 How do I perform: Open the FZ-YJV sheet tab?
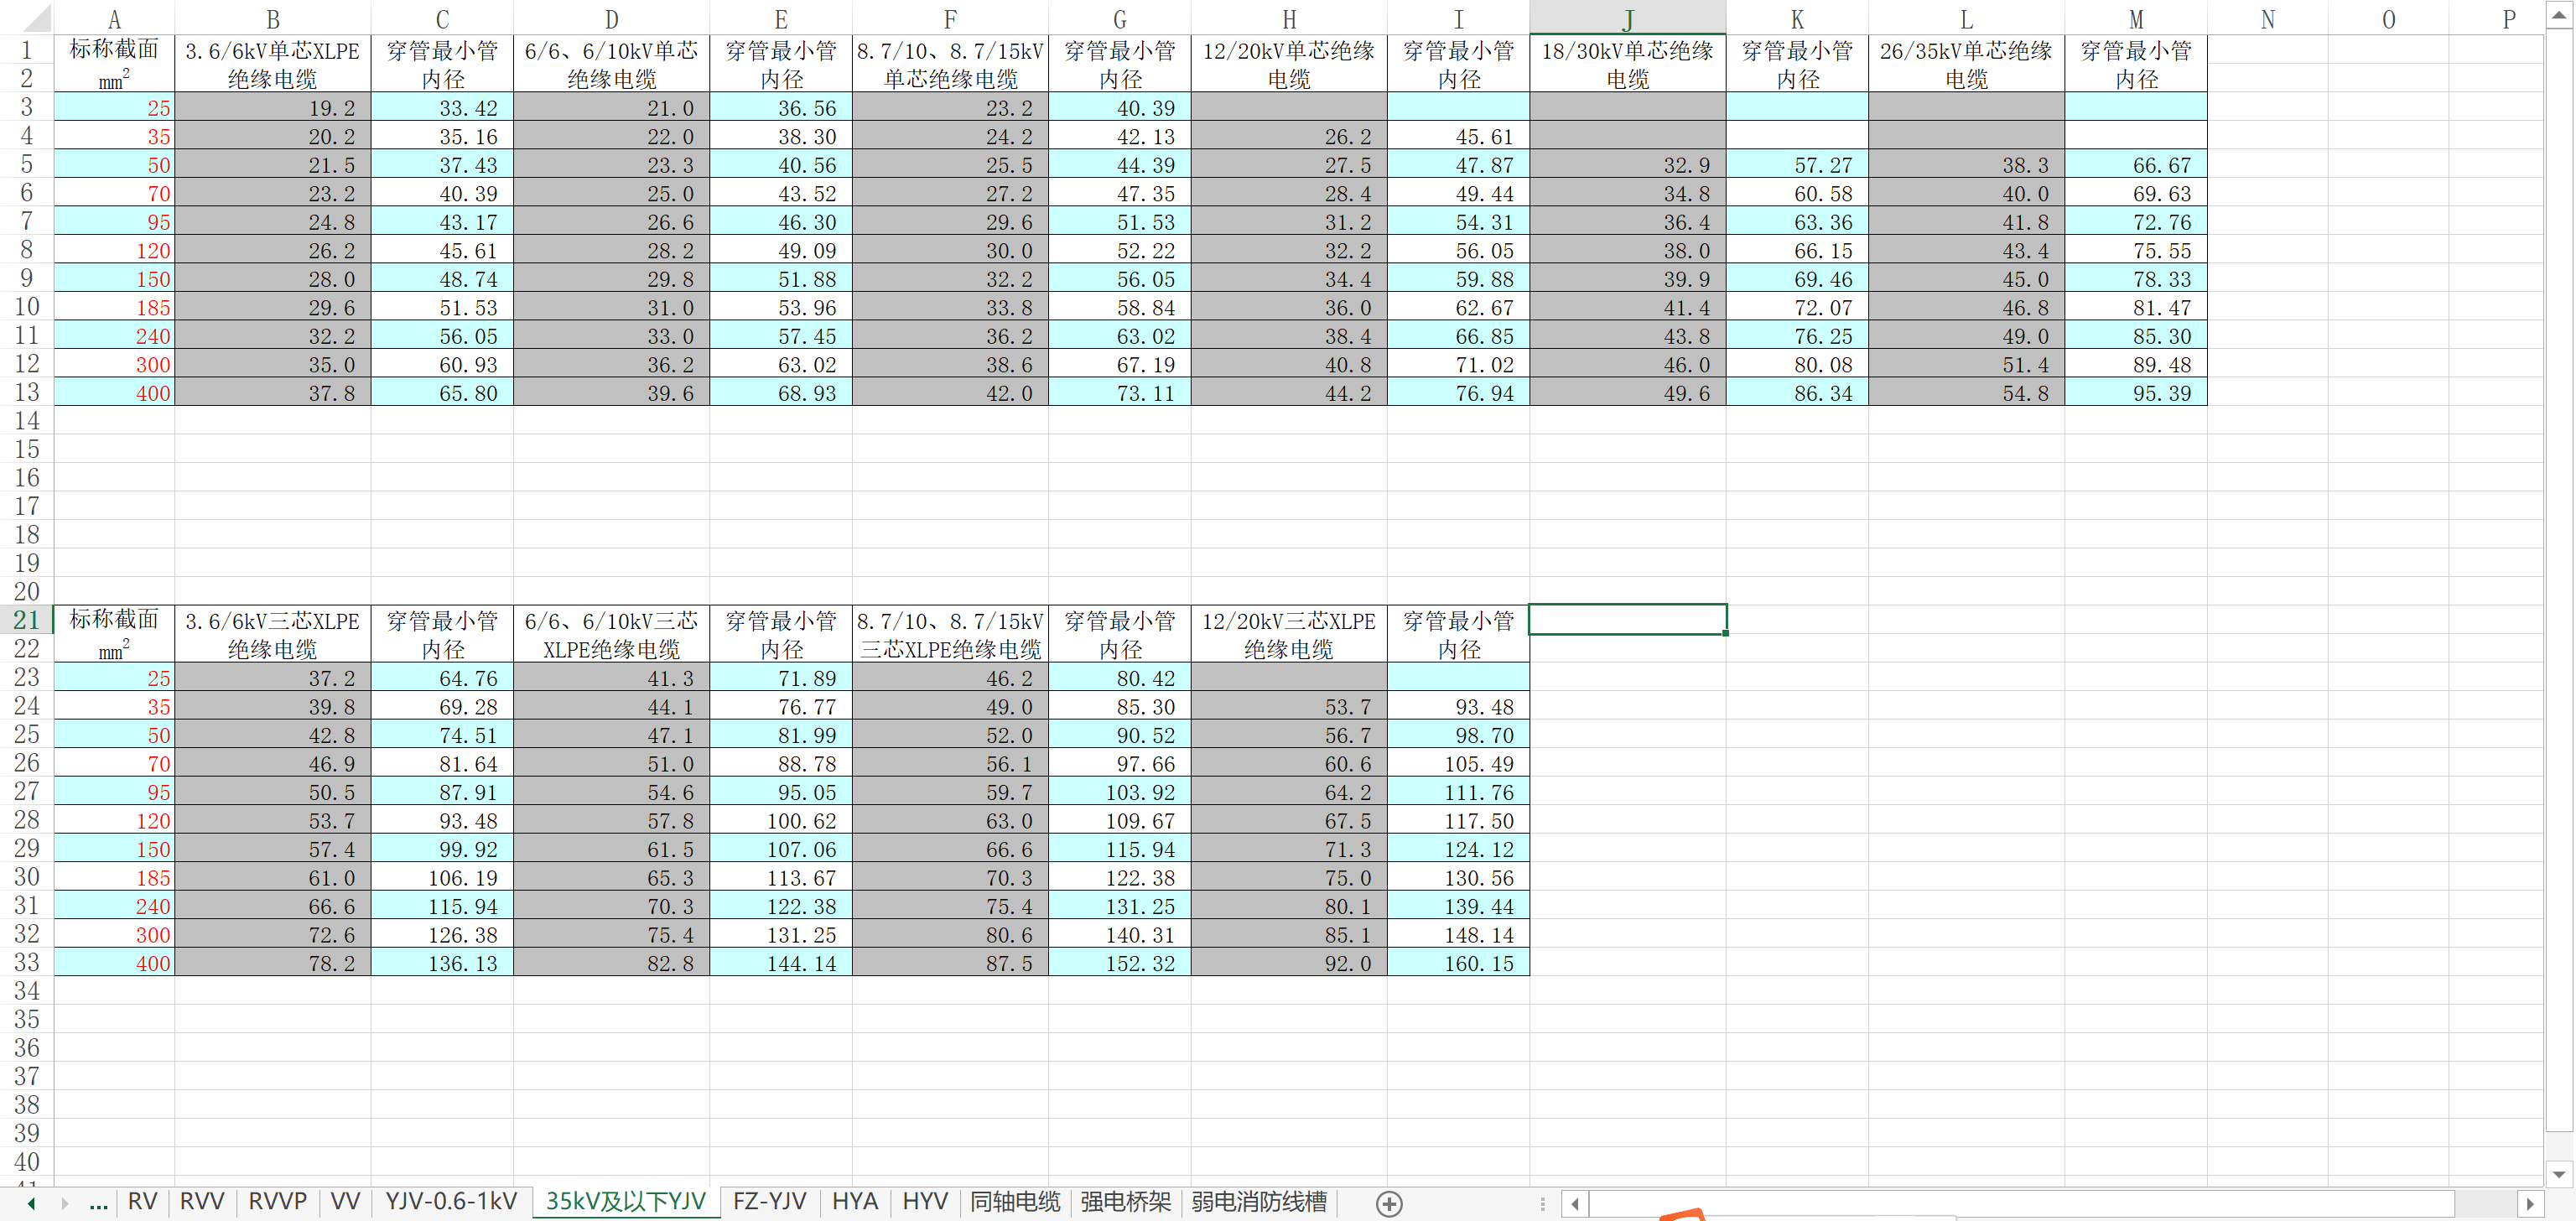[x=769, y=1201]
